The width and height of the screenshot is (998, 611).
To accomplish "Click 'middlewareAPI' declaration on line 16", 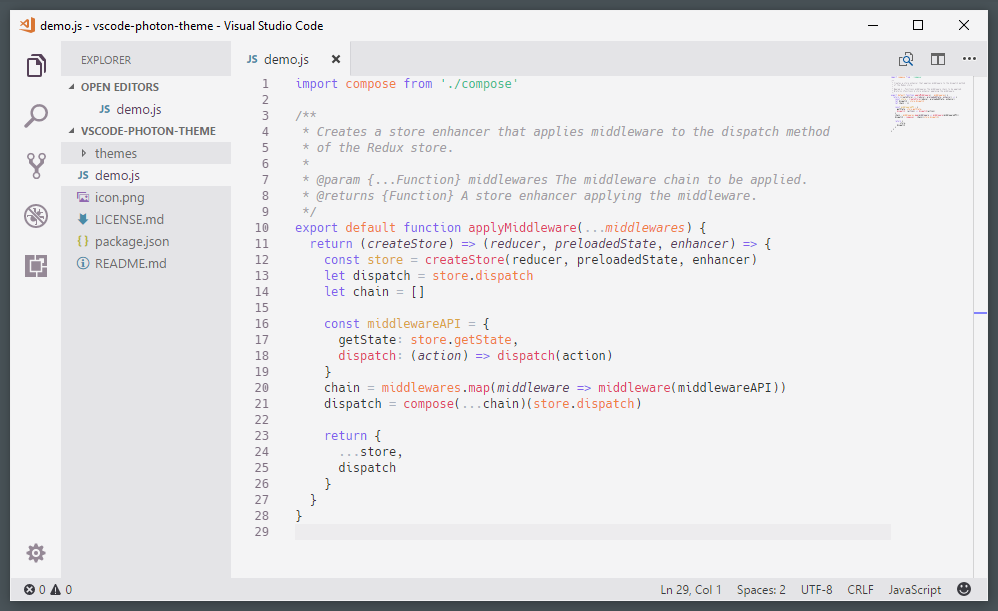I will click(414, 323).
